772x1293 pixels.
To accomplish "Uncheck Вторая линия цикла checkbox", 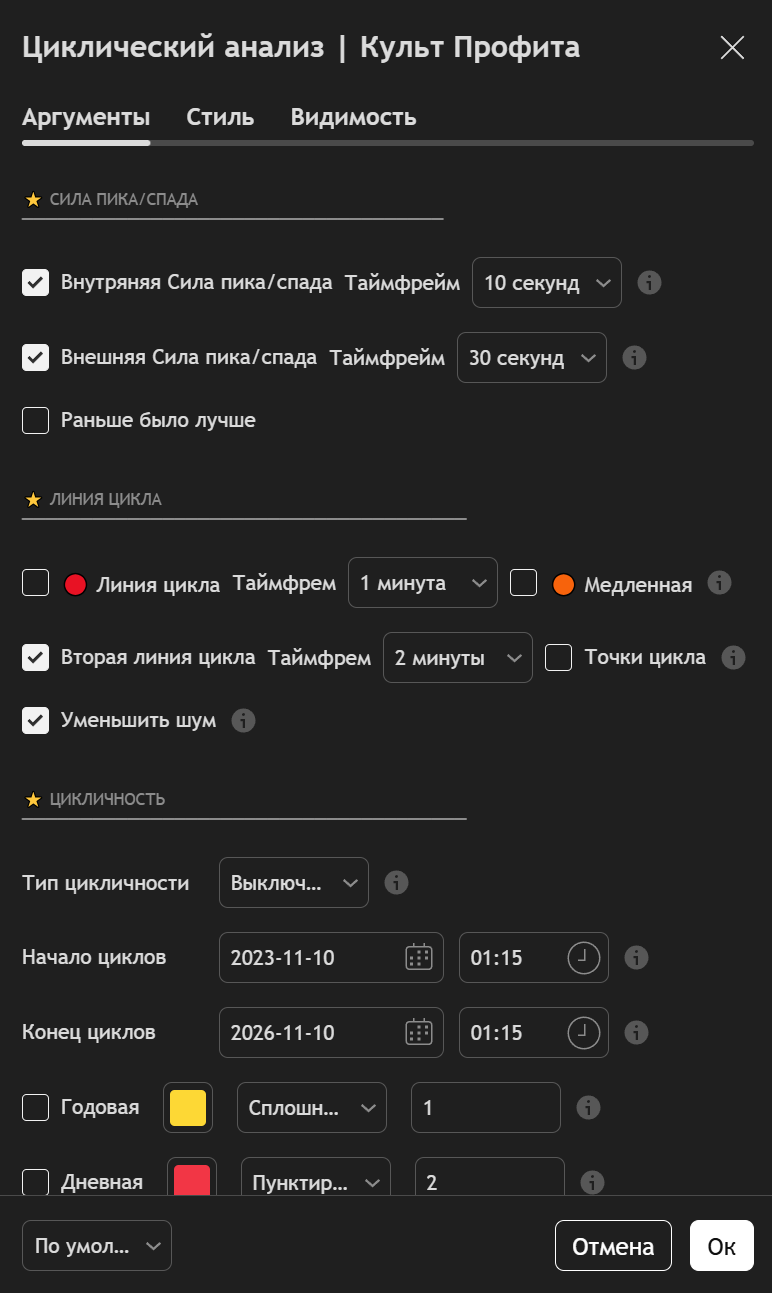I will pyautogui.click(x=36, y=657).
